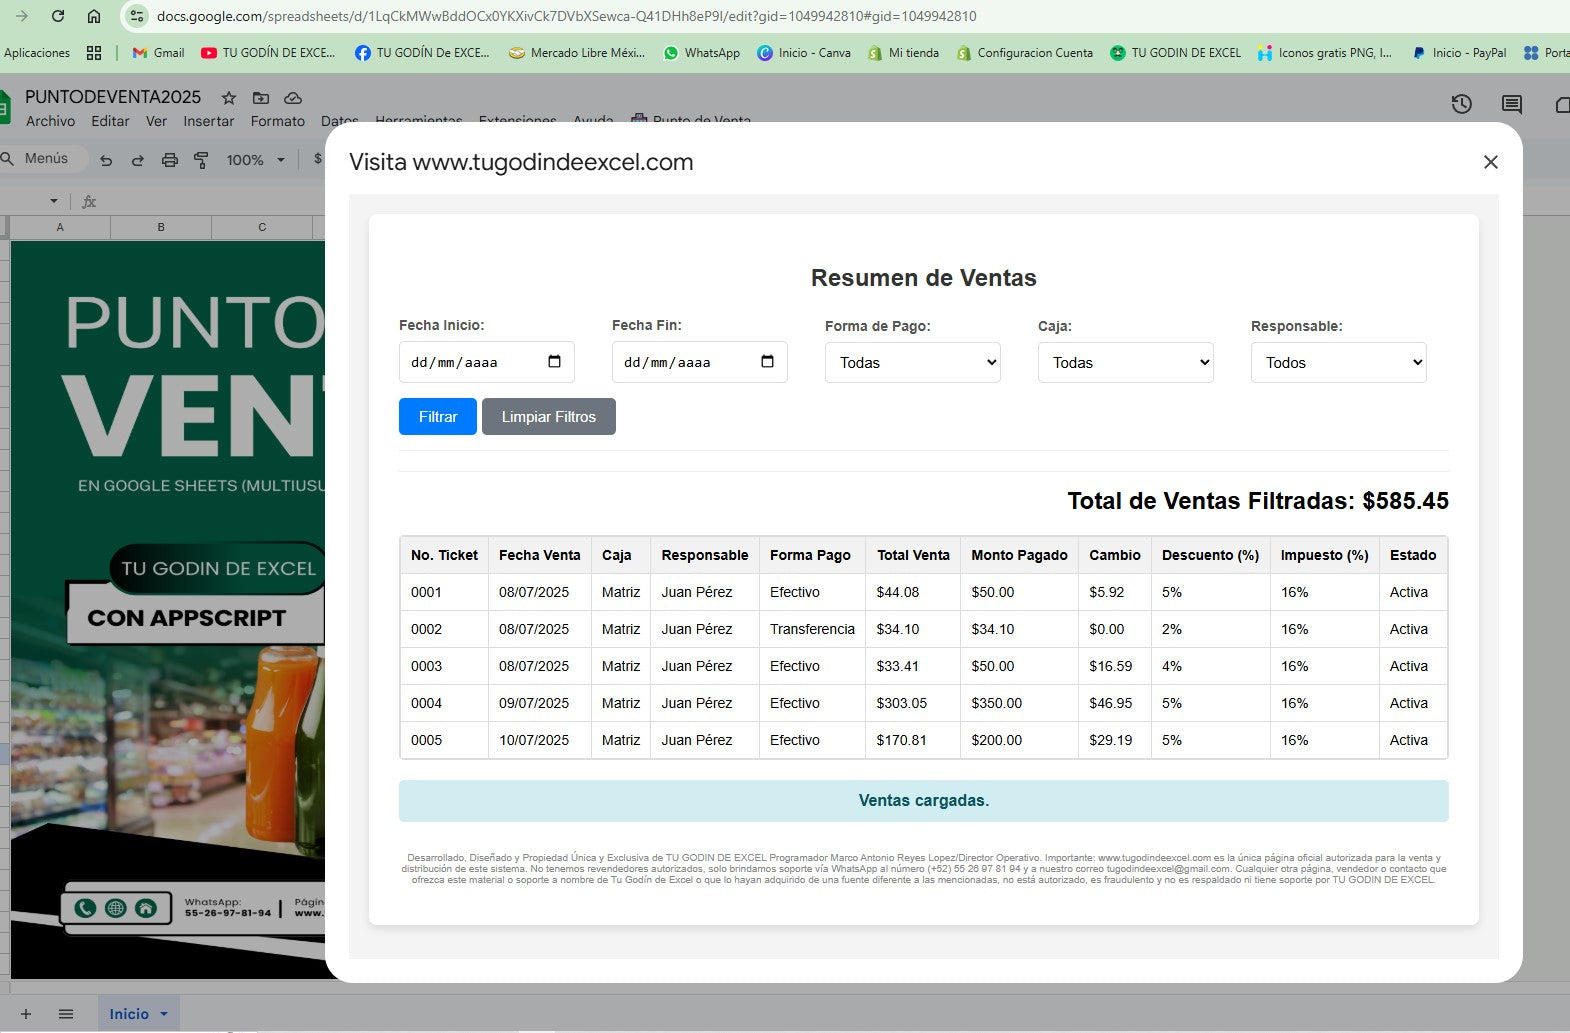The image size is (1570, 1033).
Task: Click ticket number 0004 cell
Action: pos(444,703)
